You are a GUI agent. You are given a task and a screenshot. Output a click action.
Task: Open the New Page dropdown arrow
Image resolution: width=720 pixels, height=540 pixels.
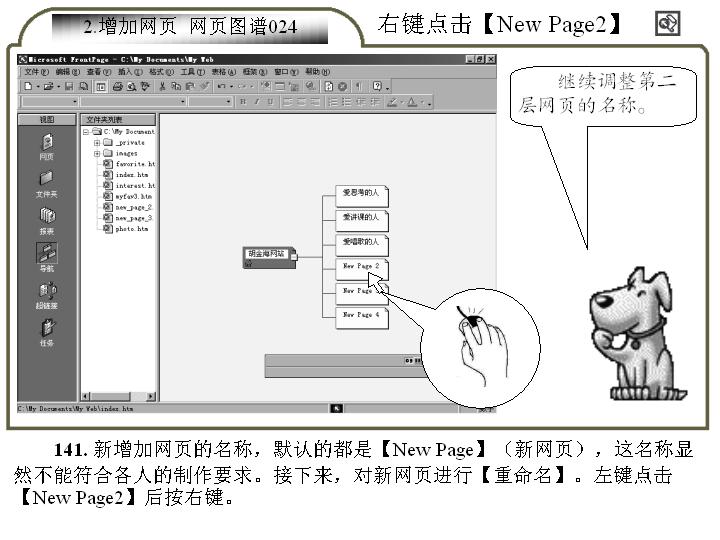(38, 86)
